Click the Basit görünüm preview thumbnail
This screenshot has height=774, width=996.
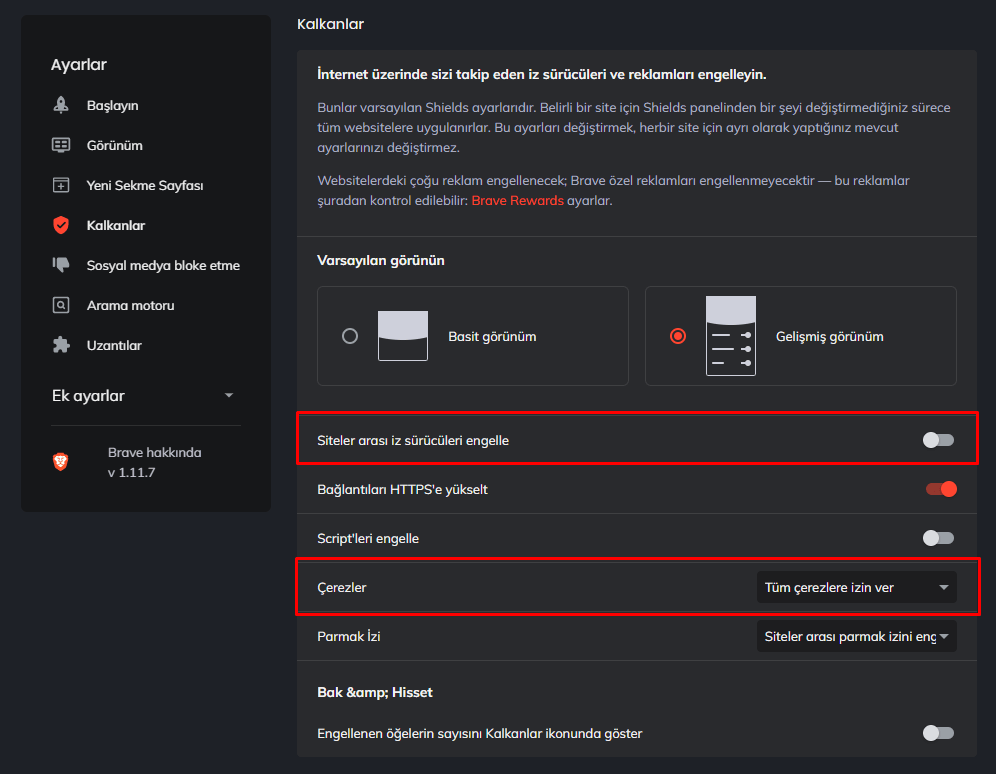pyautogui.click(x=403, y=336)
